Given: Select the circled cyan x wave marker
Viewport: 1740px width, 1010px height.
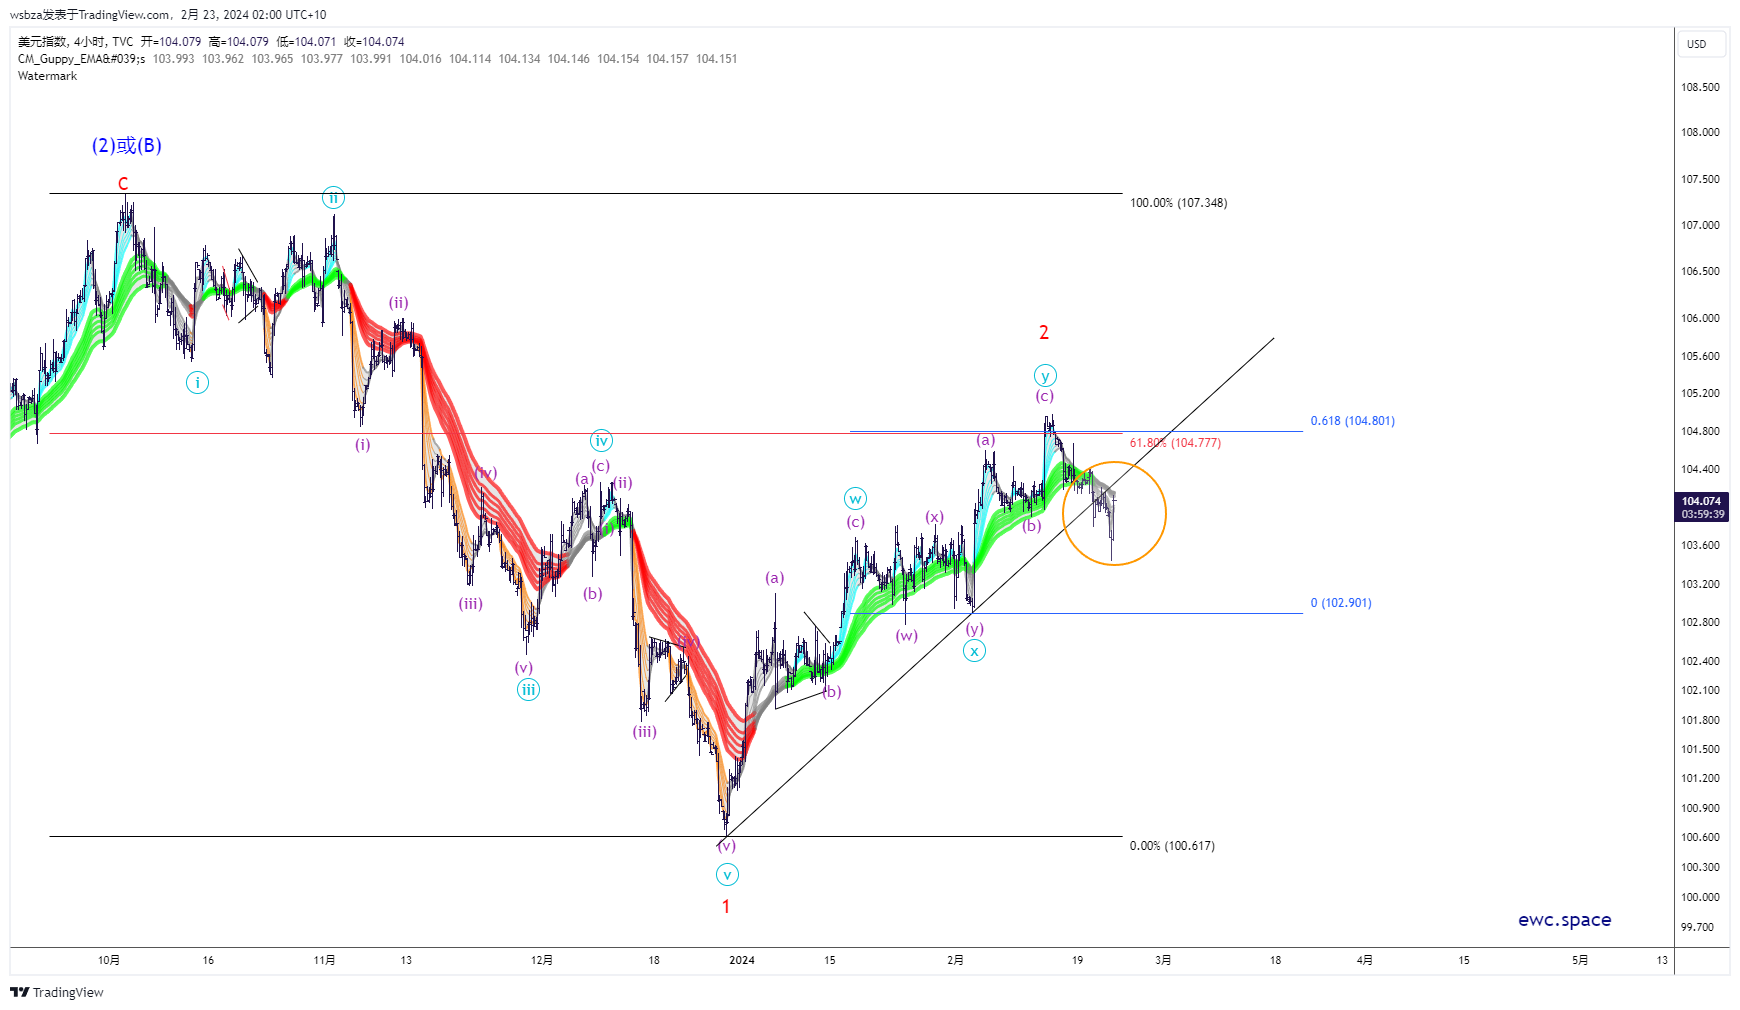Looking at the screenshot, I should coord(974,651).
